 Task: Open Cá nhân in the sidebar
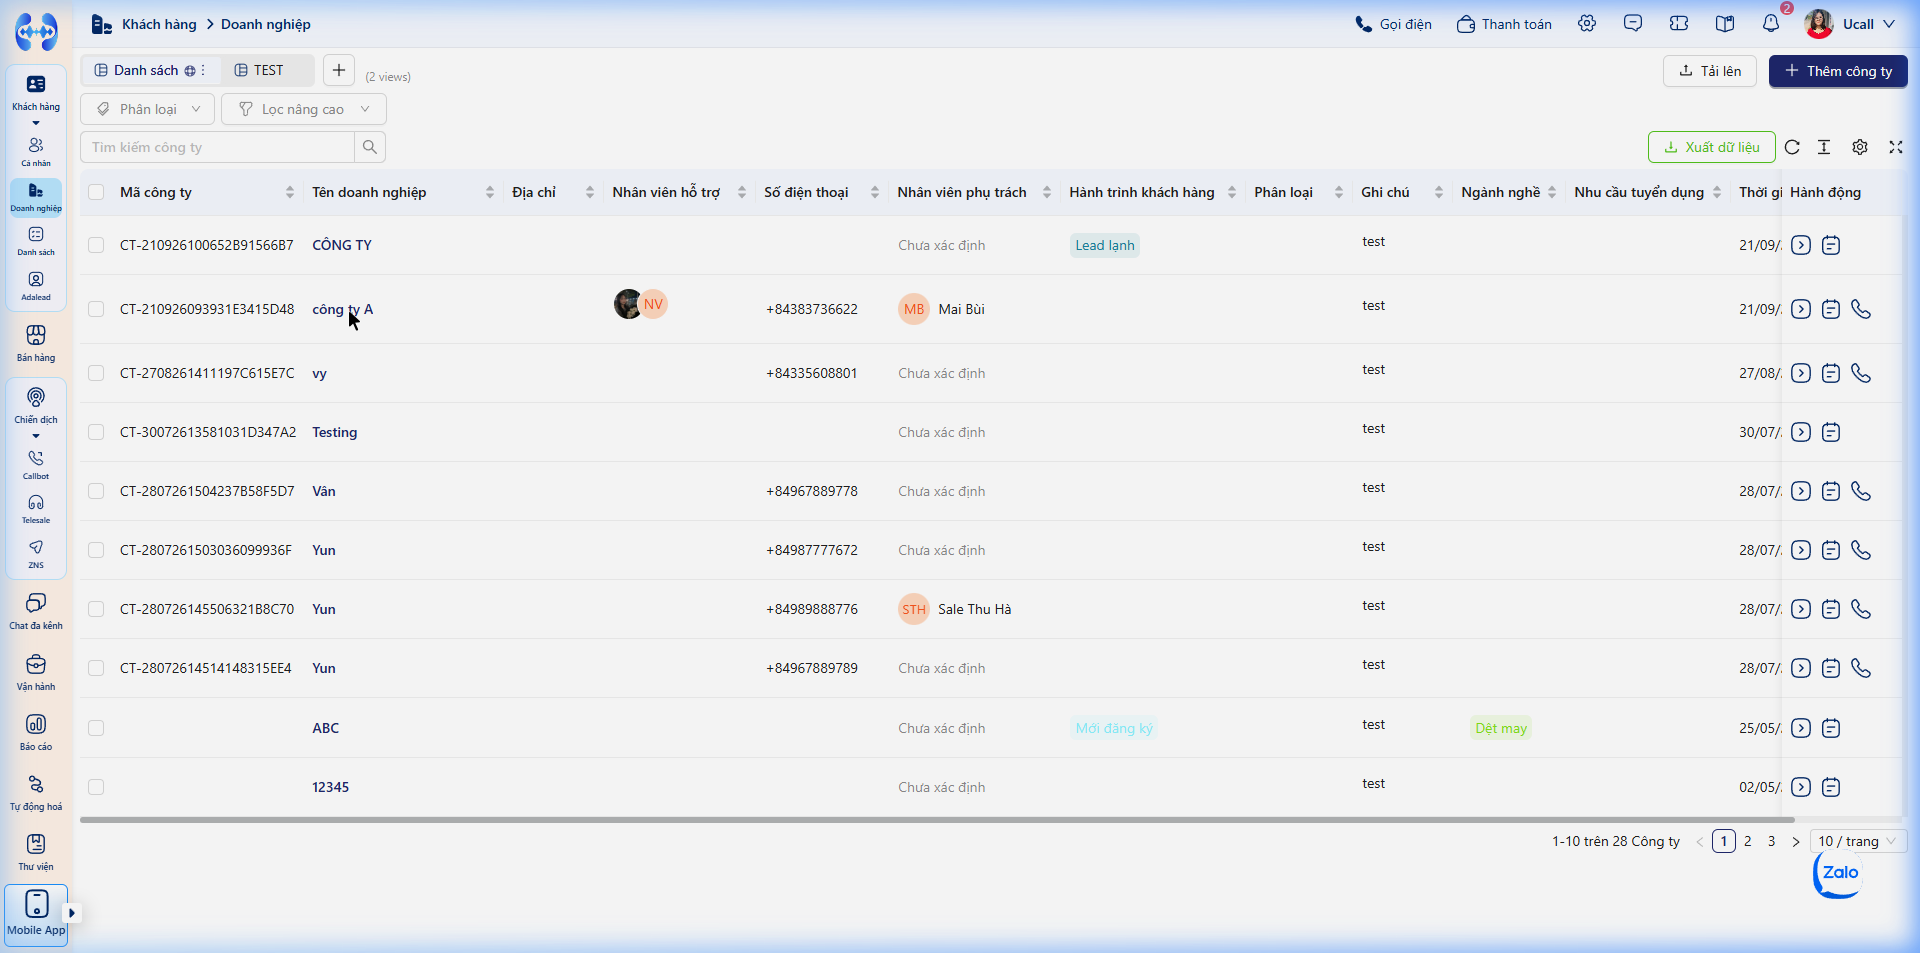[x=36, y=152]
